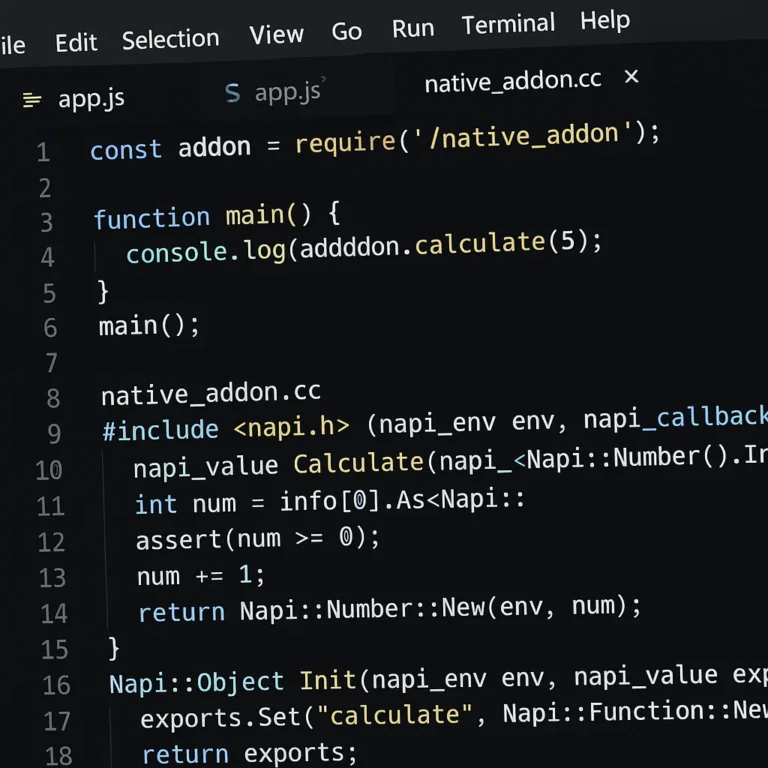Click the '/native_addon' string on line 1

click(x=524, y=136)
